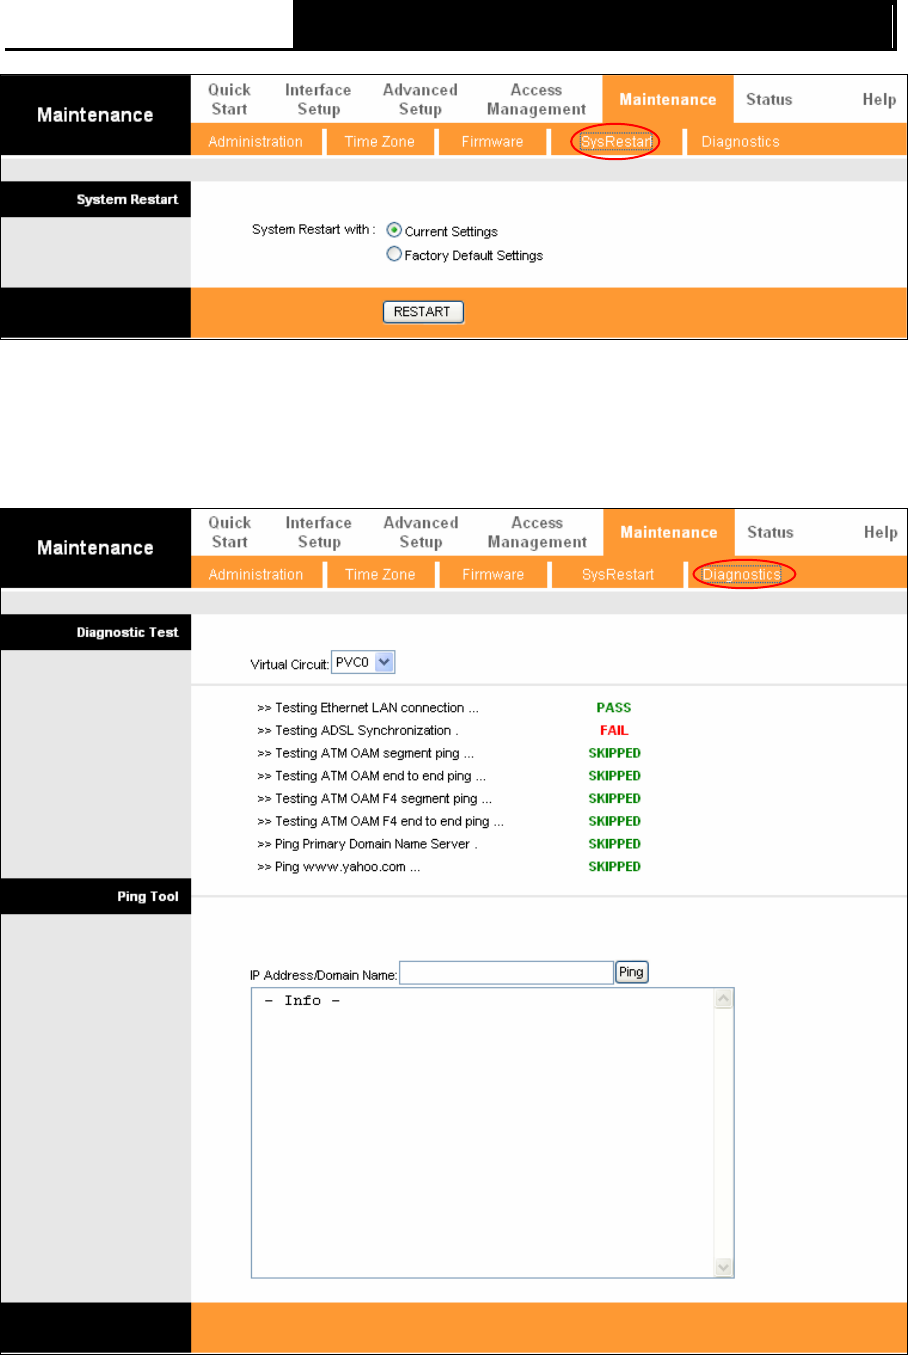Click 'Testing ATM OAM end to end ping' line
This screenshot has height=1355, width=908.
pos(372,775)
